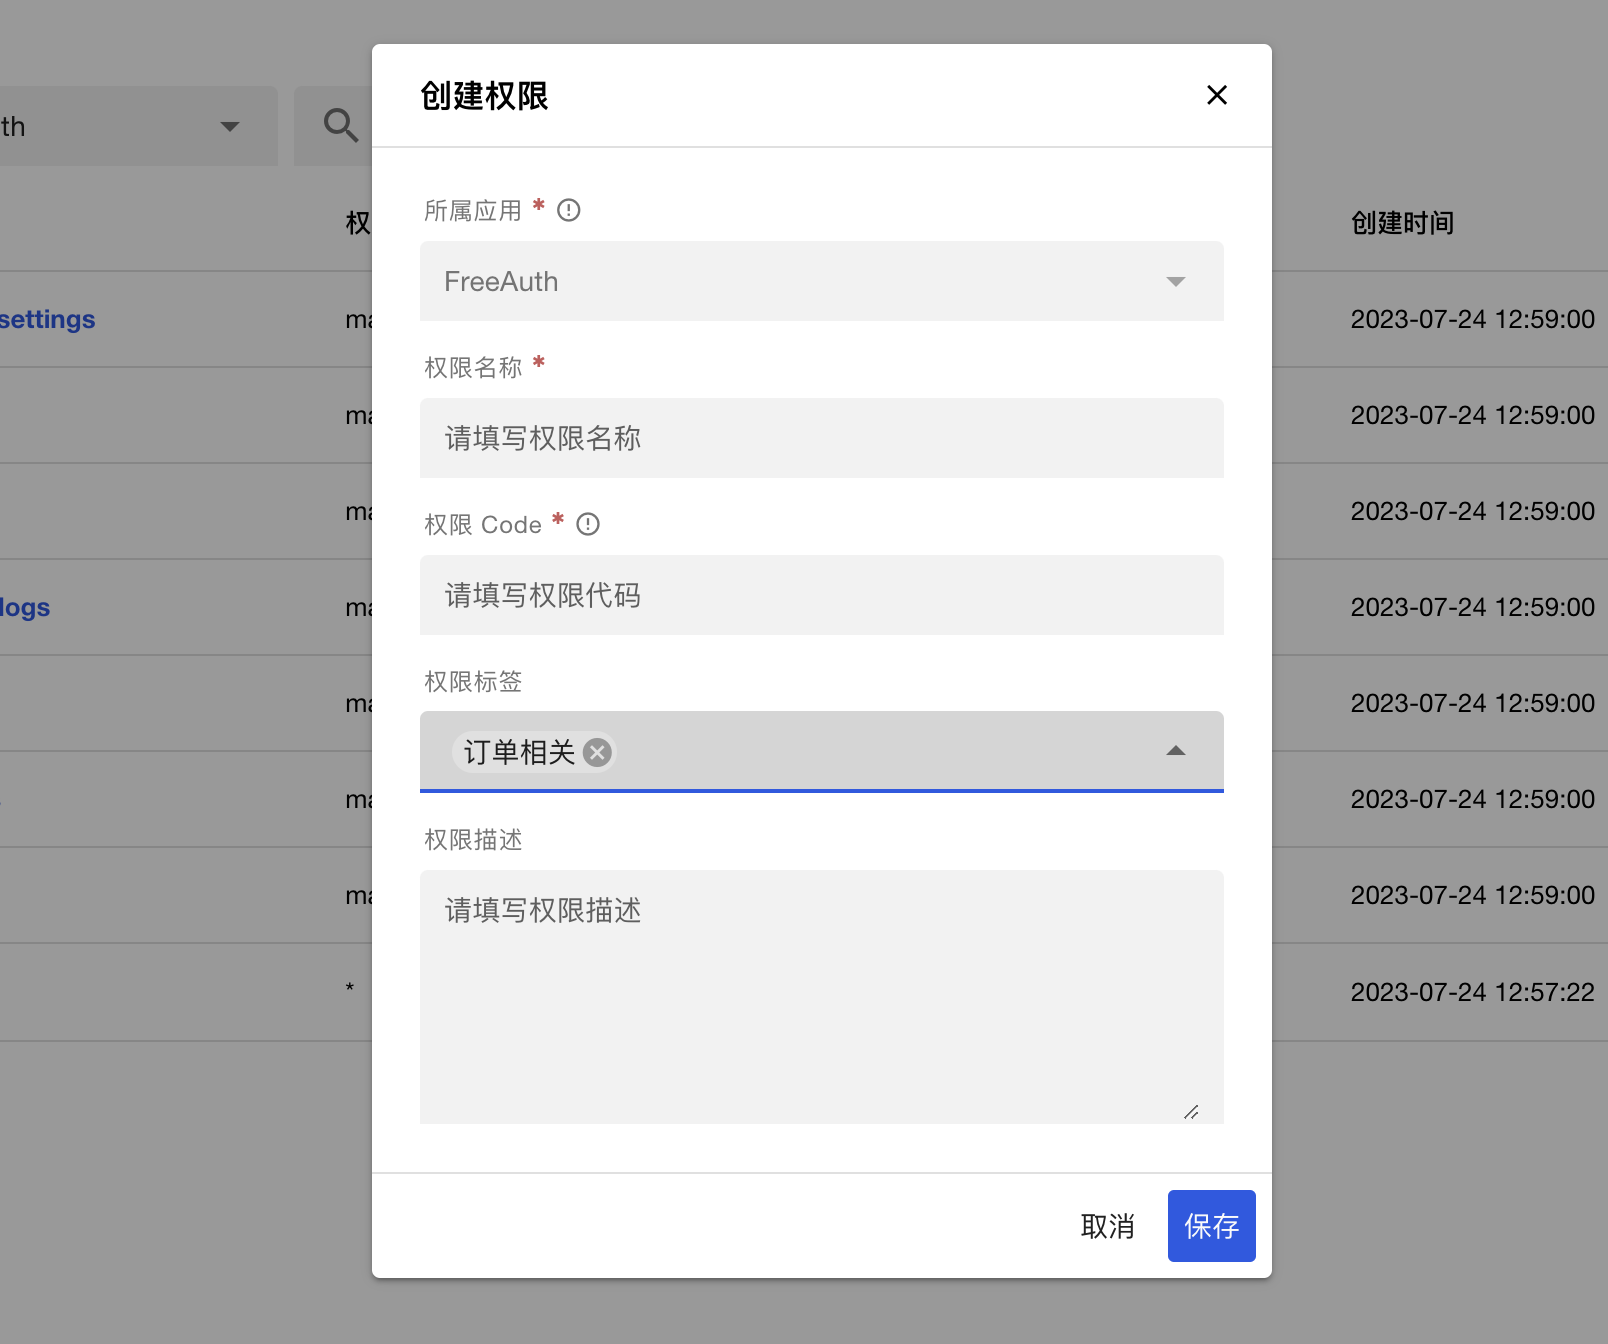
Task: Click into the 权限描述 textarea
Action: tap(822, 997)
